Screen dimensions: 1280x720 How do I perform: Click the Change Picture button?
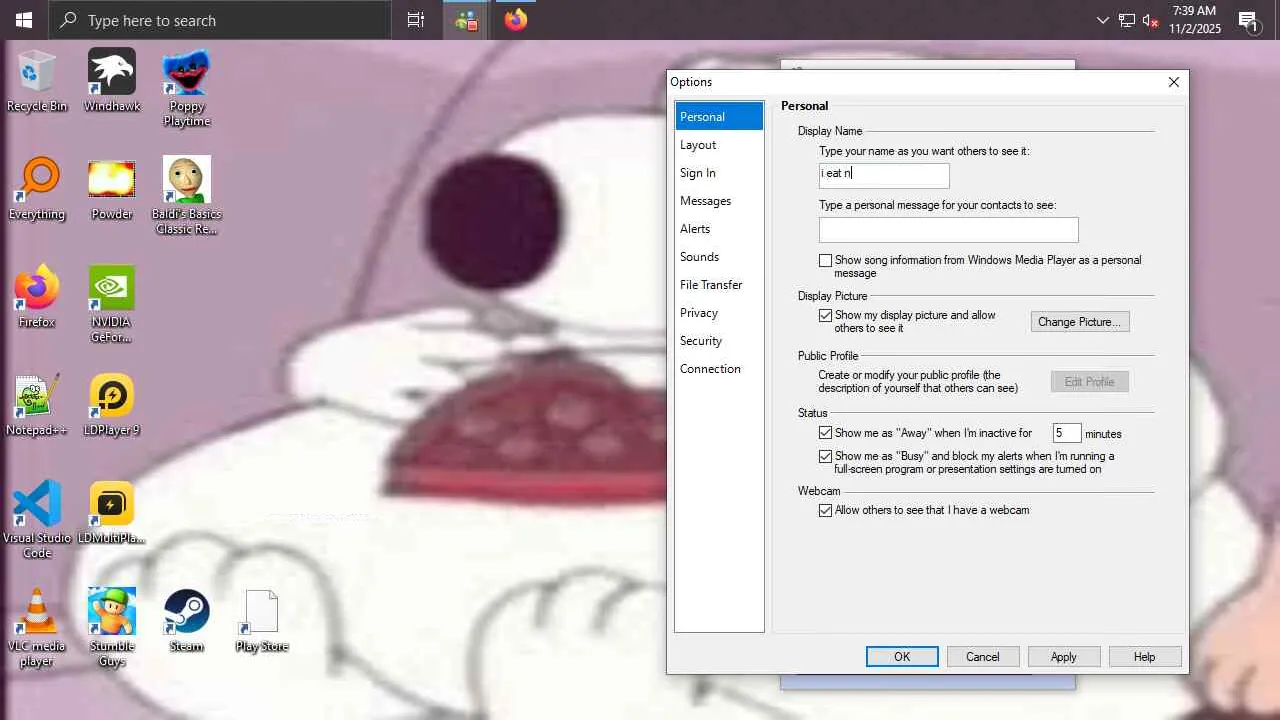coord(1080,322)
